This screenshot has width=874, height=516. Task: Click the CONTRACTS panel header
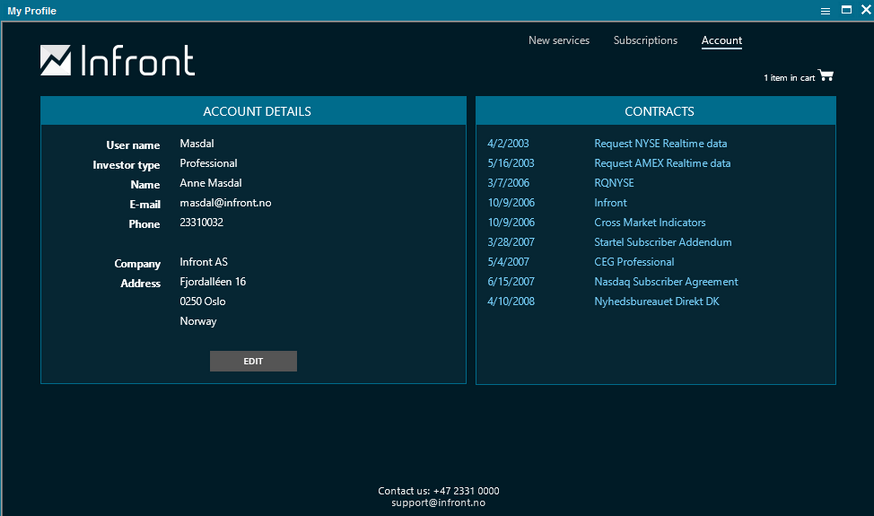(x=656, y=111)
